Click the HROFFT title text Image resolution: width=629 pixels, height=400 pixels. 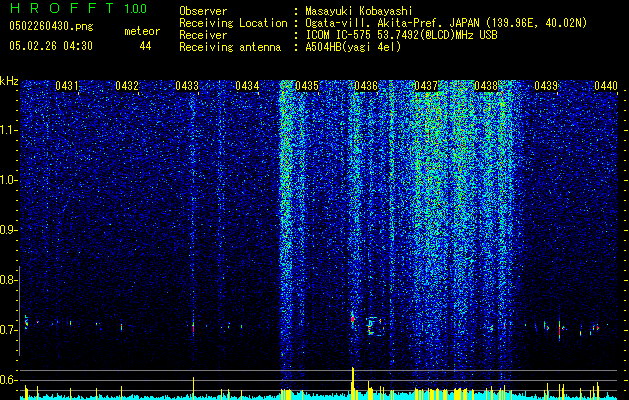pos(62,8)
